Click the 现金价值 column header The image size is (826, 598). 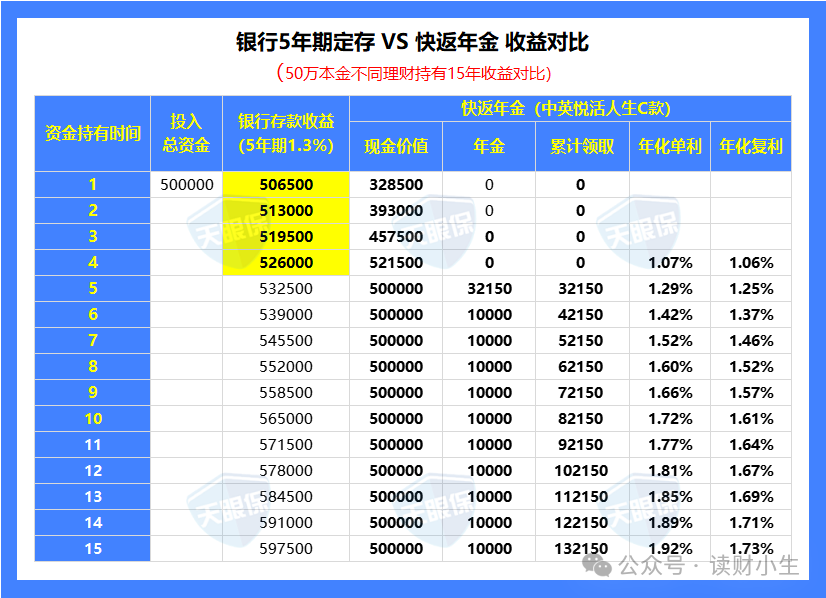[x=396, y=146]
